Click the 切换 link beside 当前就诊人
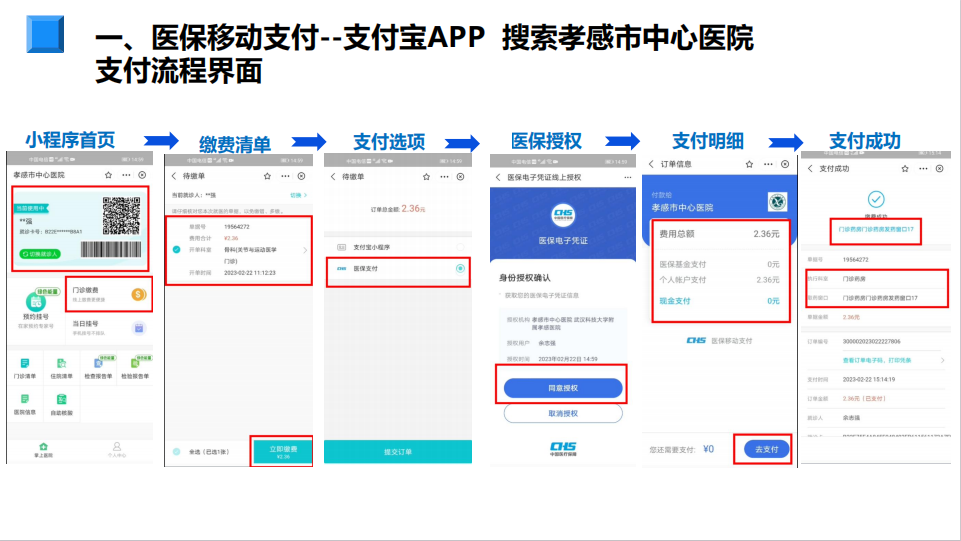The image size is (961, 541). [298, 195]
